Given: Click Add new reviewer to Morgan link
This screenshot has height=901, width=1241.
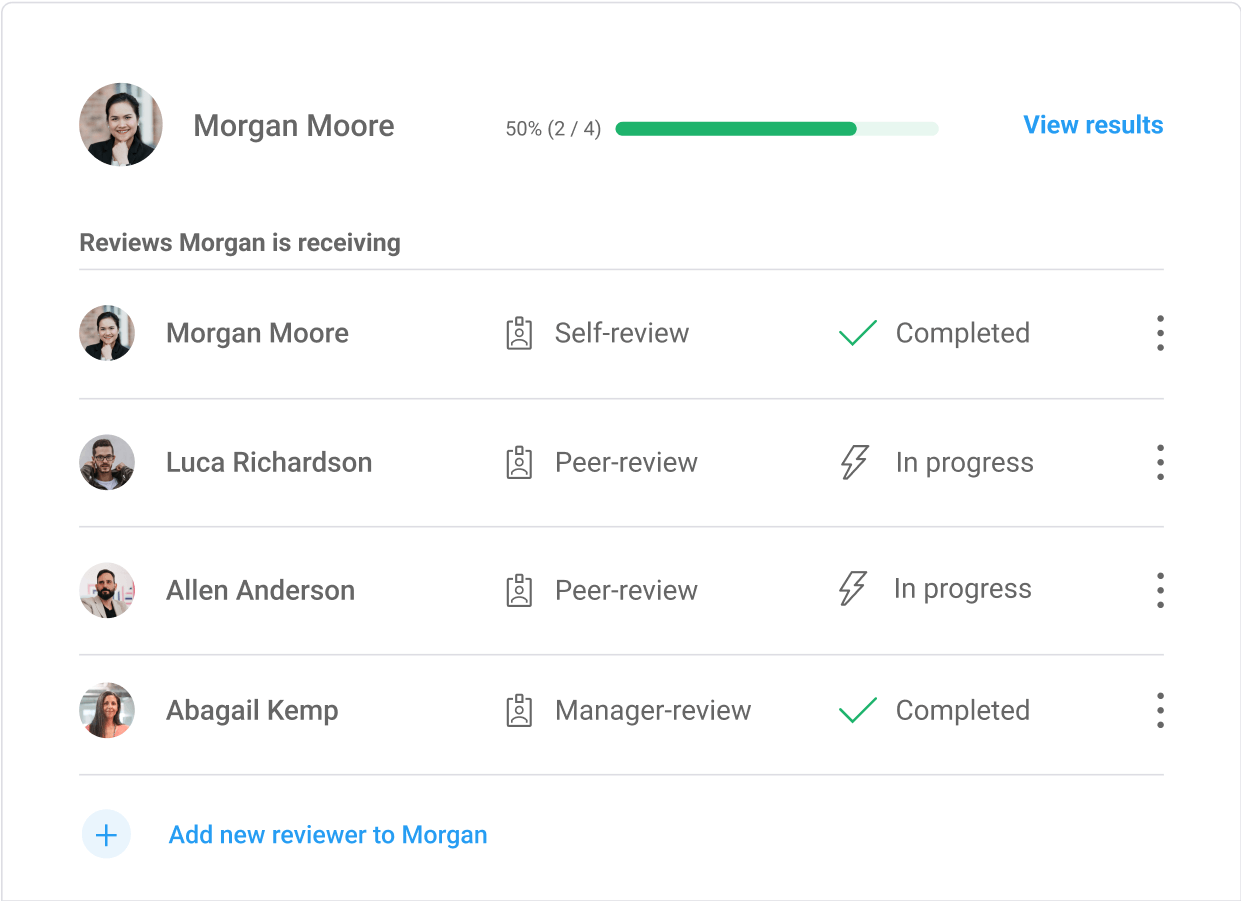Looking at the screenshot, I should click(x=328, y=835).
